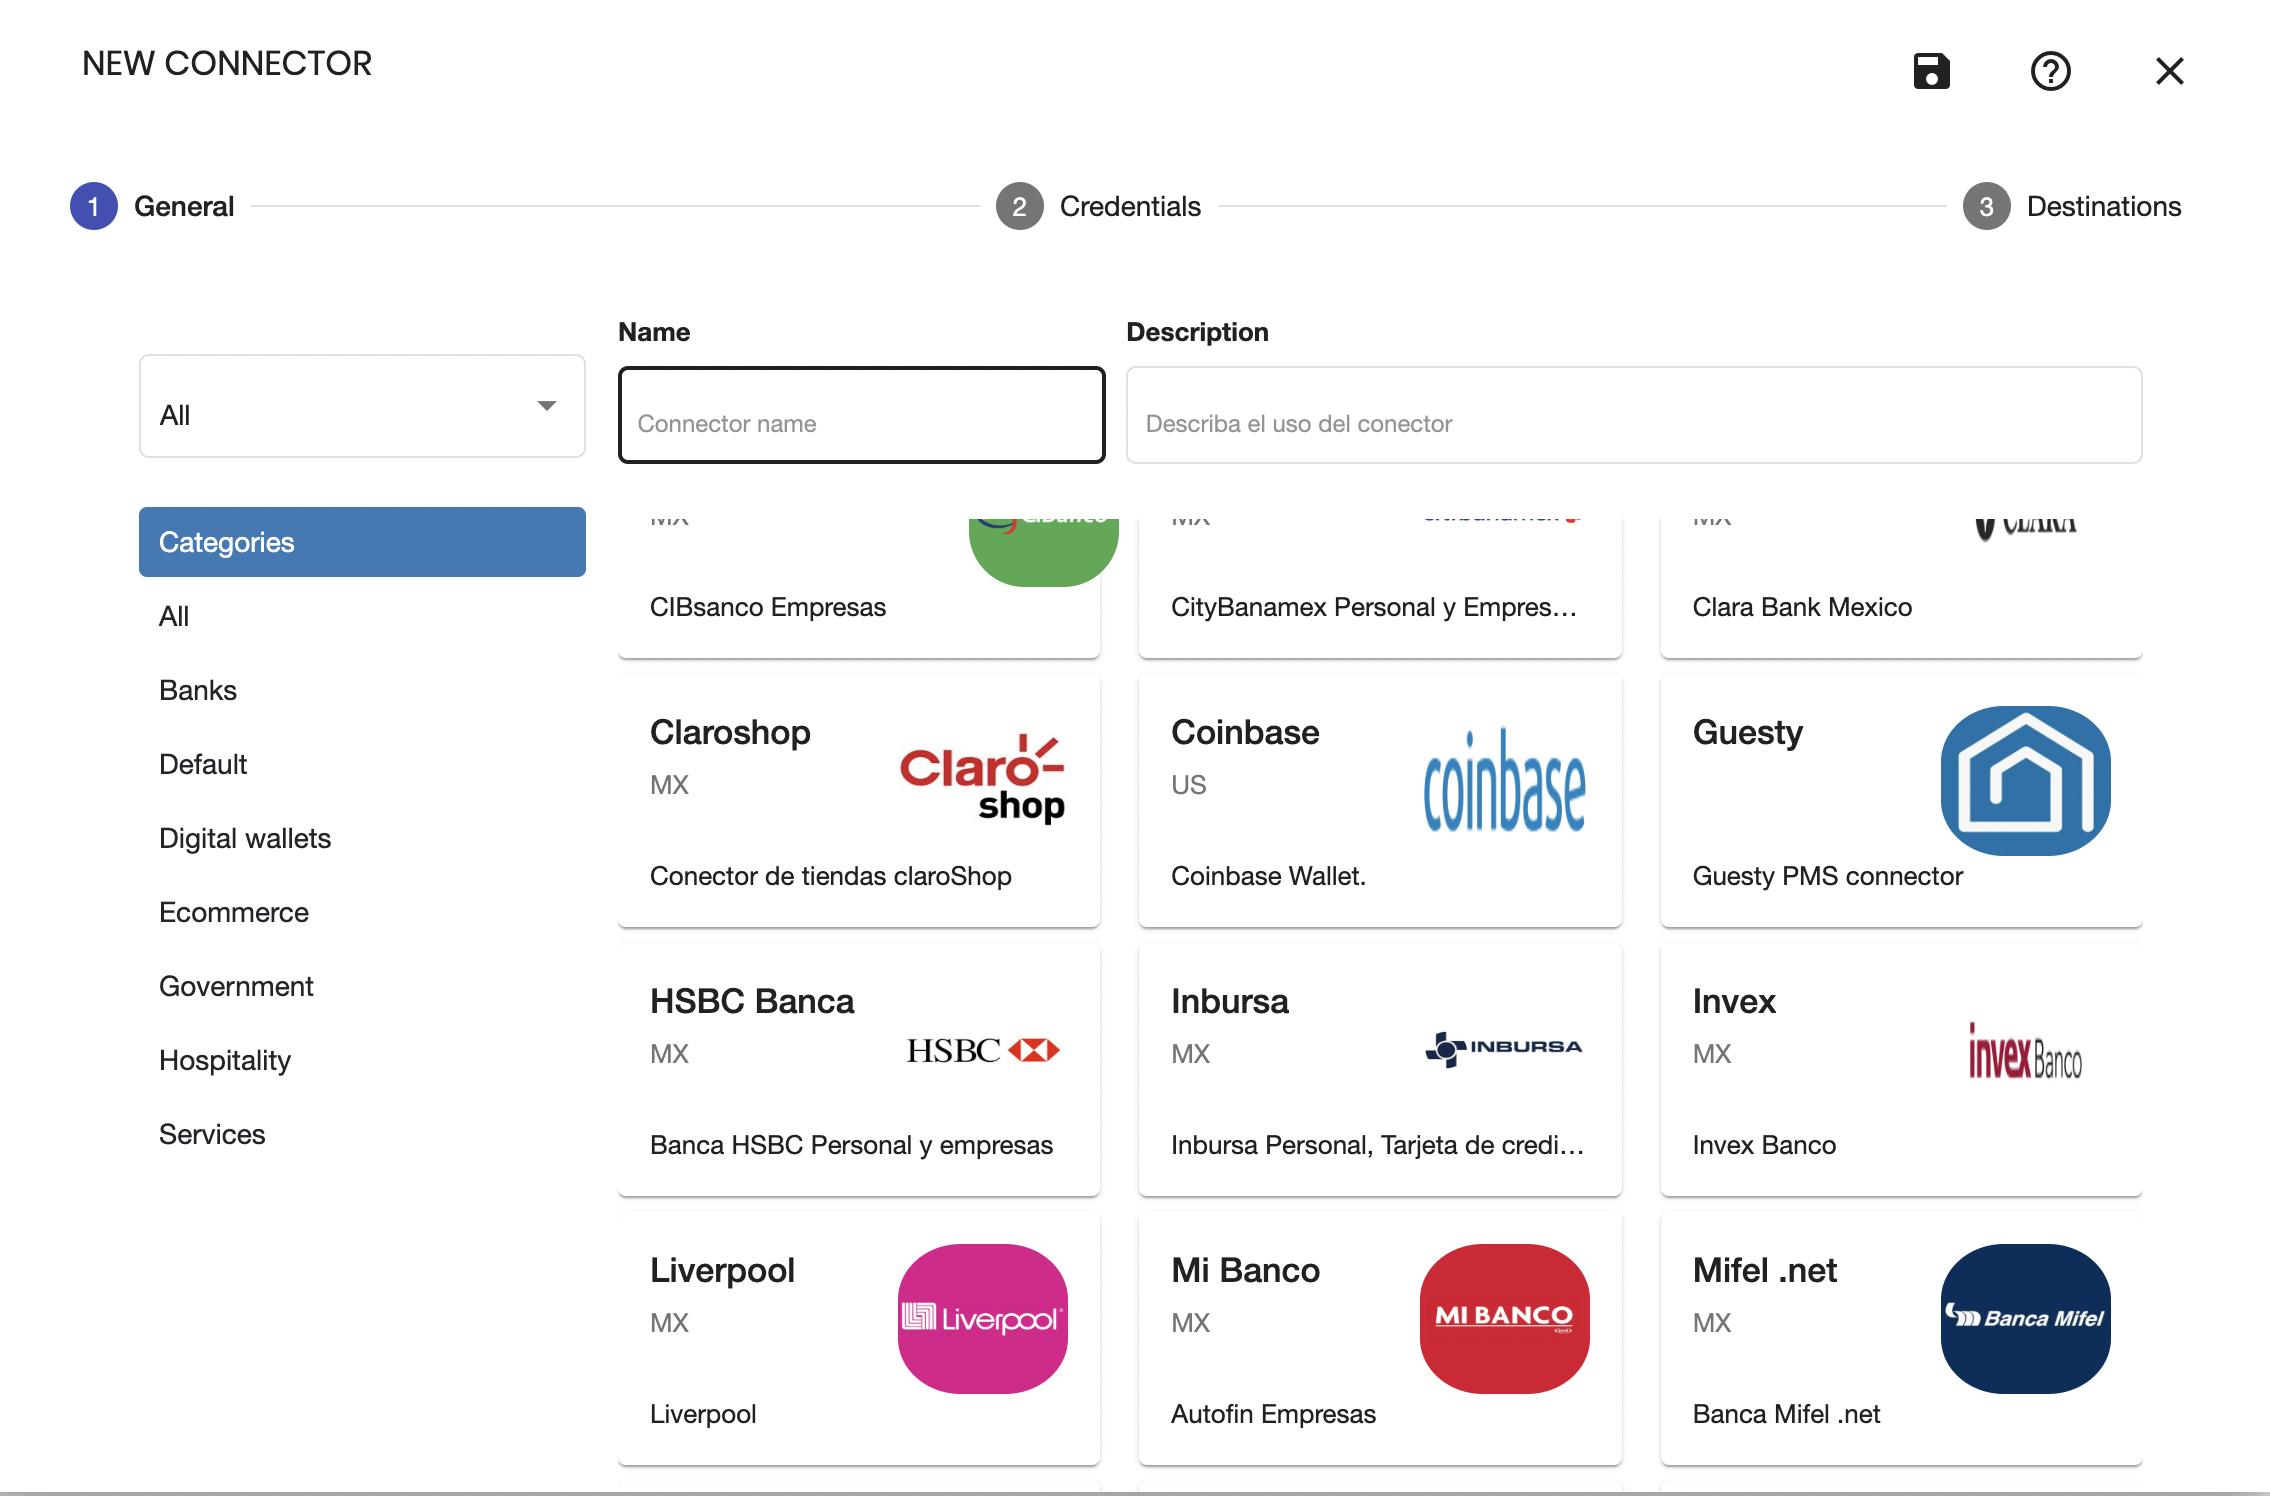Screen dimensions: 2270x1496
Task: Select the Services category
Action: 212,1134
